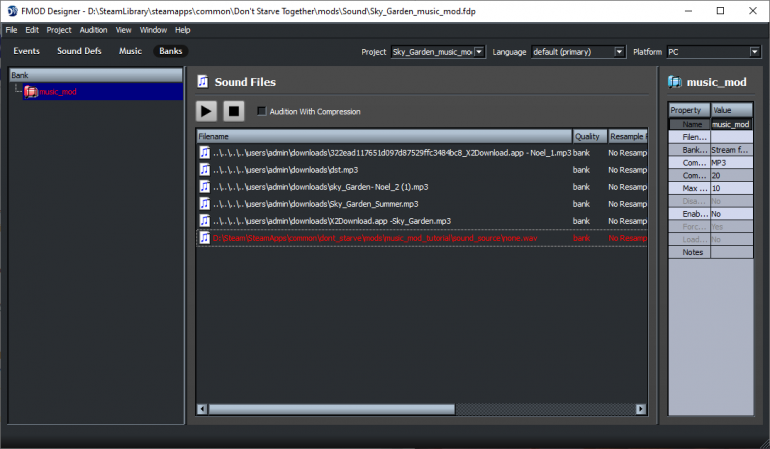The width and height of the screenshot is (770, 449).
Task: Click the Bank column header in tree panel
Action: click(x=96, y=75)
